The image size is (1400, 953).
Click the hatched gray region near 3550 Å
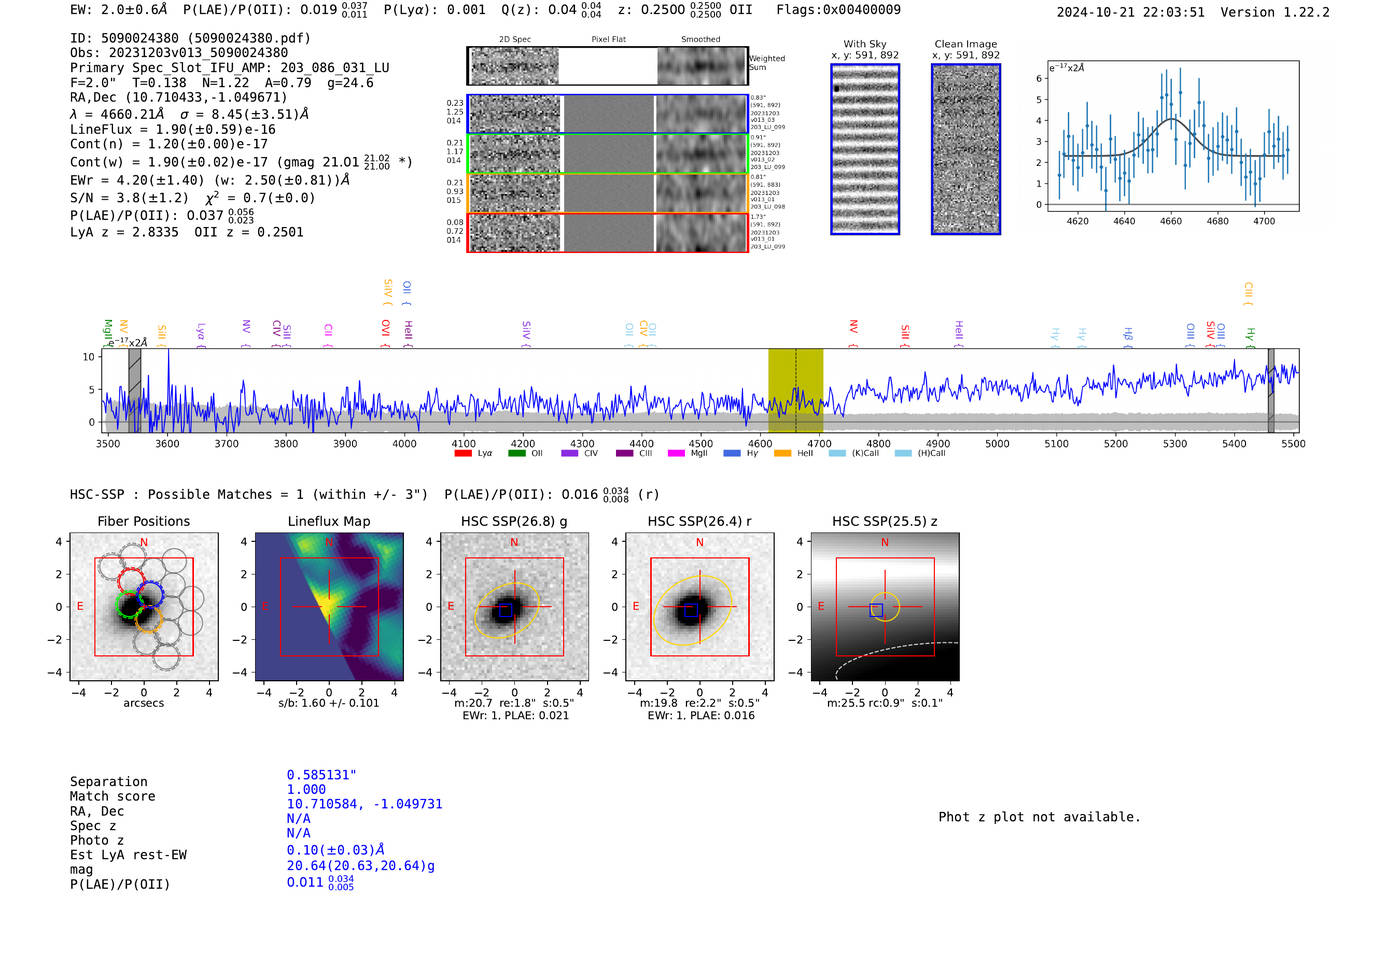click(134, 391)
